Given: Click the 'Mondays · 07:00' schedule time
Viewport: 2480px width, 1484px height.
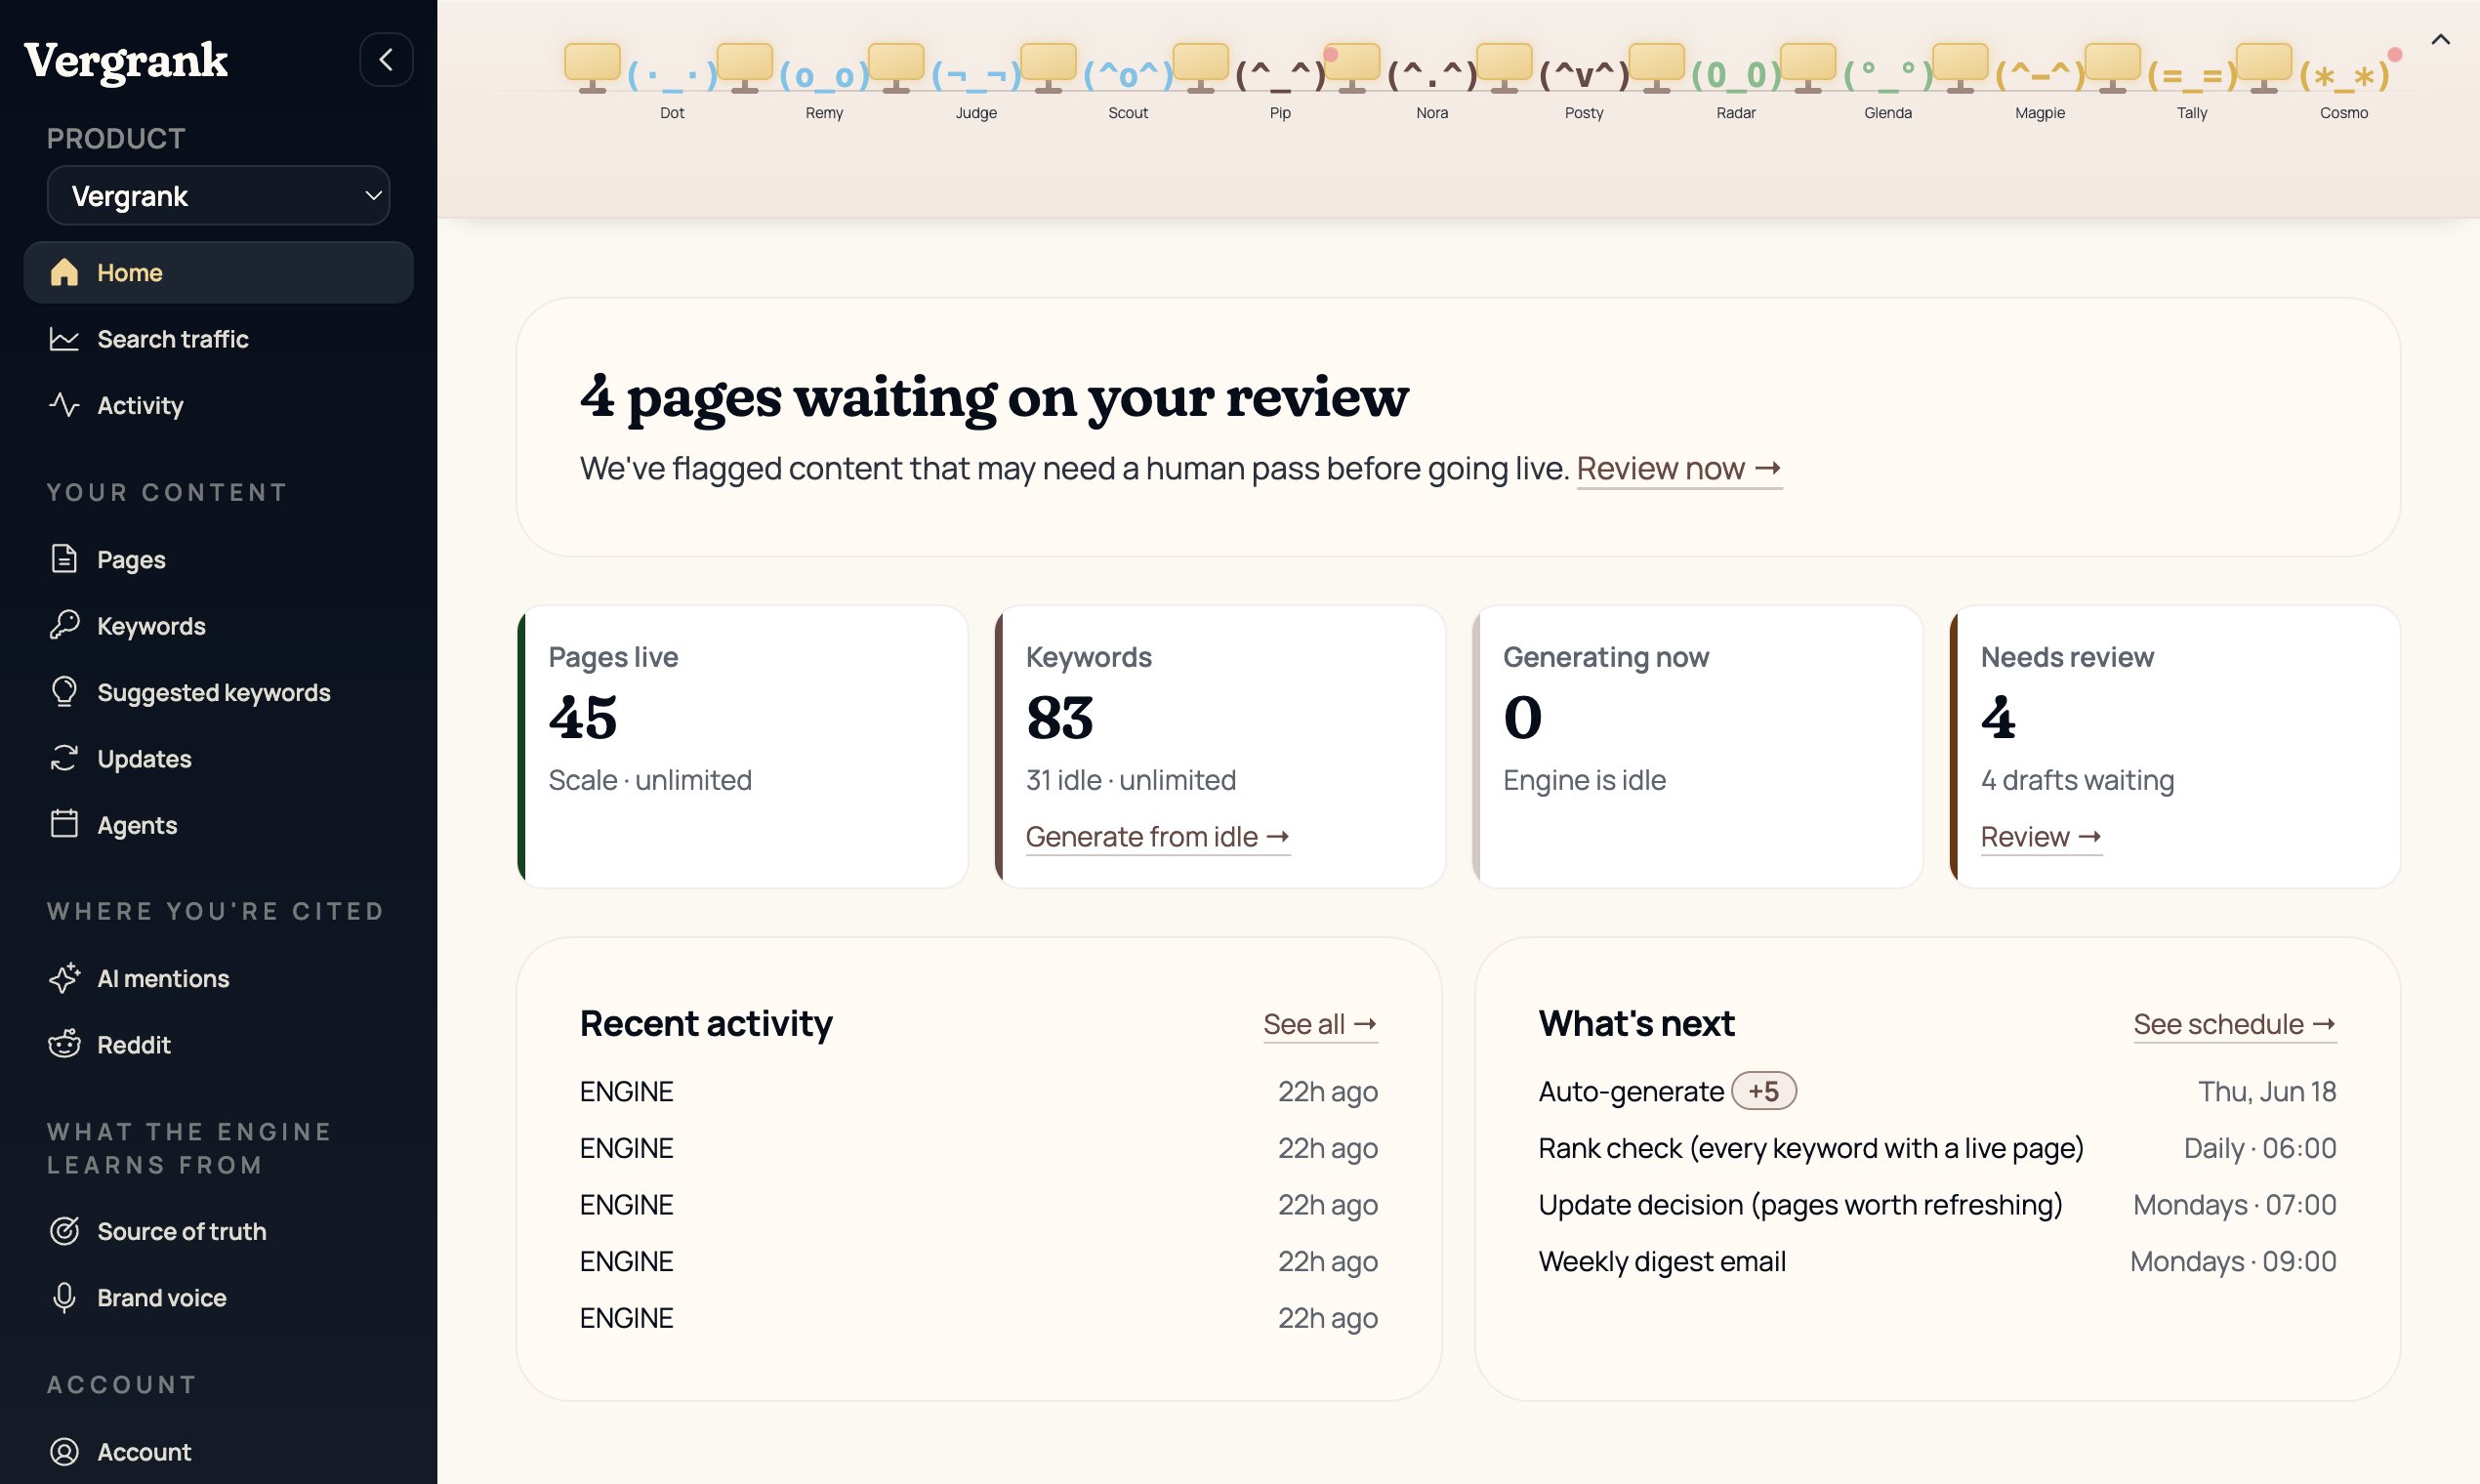Looking at the screenshot, I should (2235, 1205).
